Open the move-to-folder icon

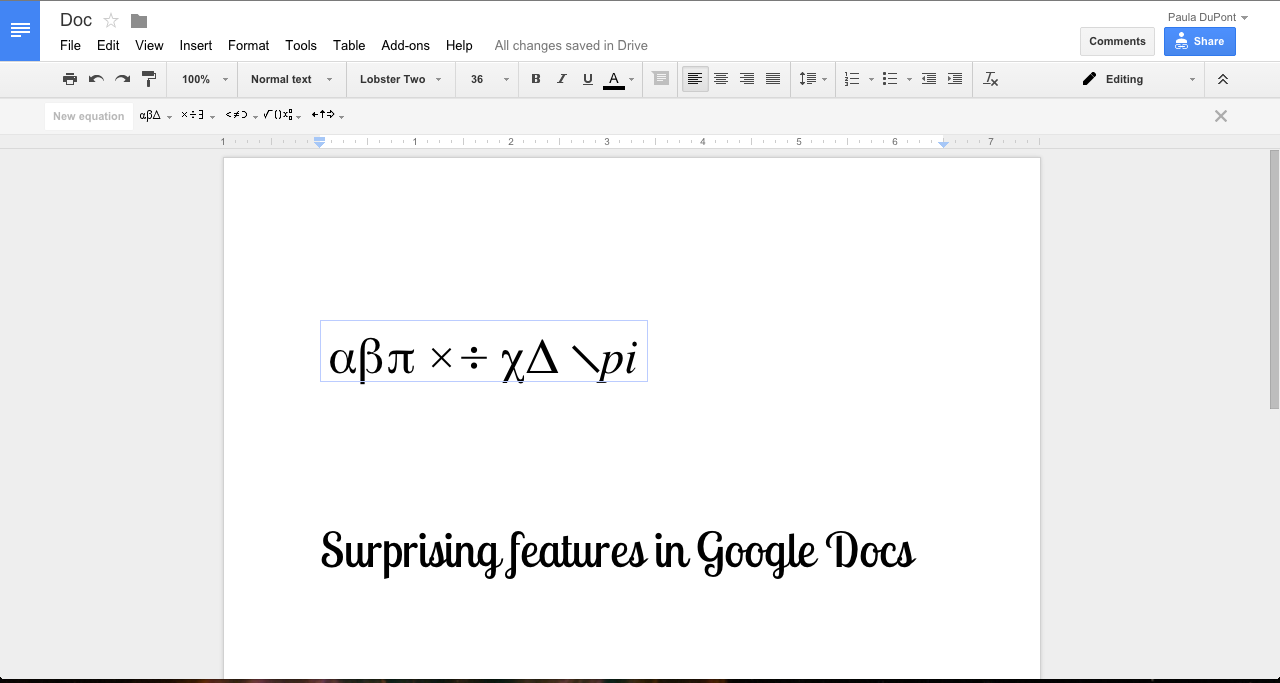click(139, 21)
